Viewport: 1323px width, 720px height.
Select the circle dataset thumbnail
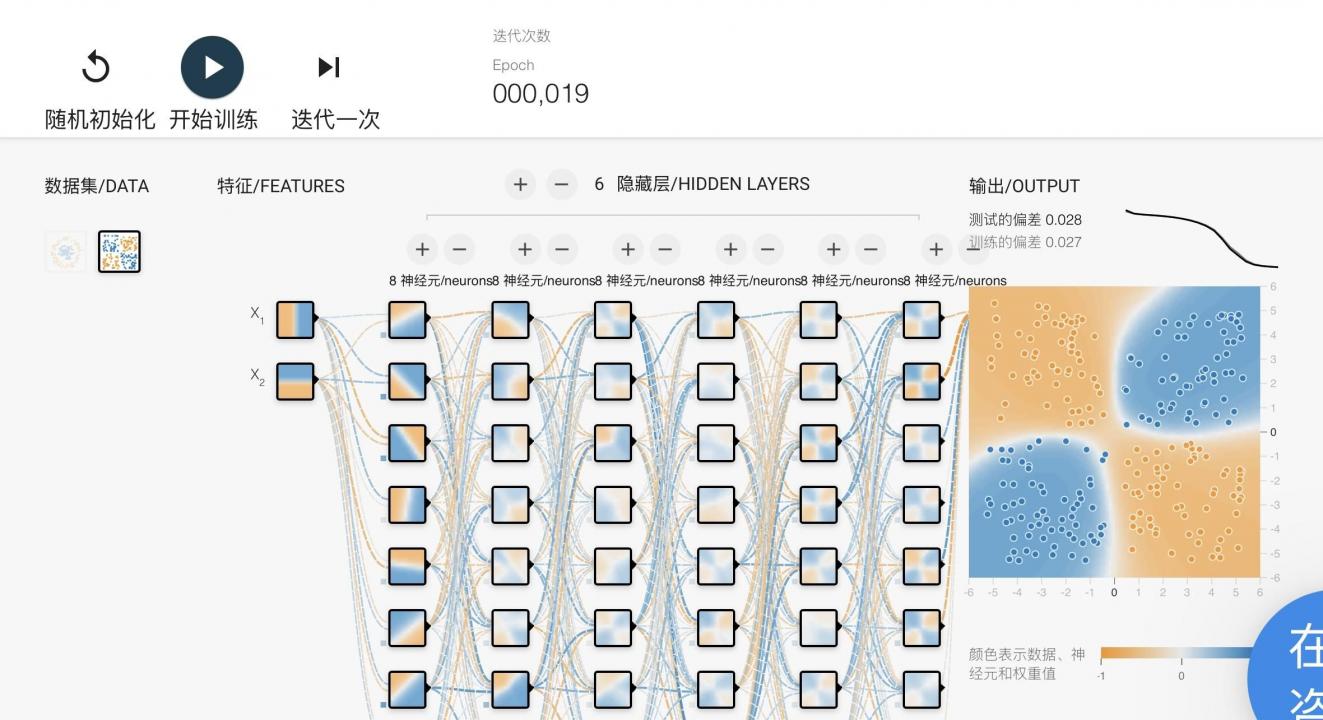click(x=66, y=252)
